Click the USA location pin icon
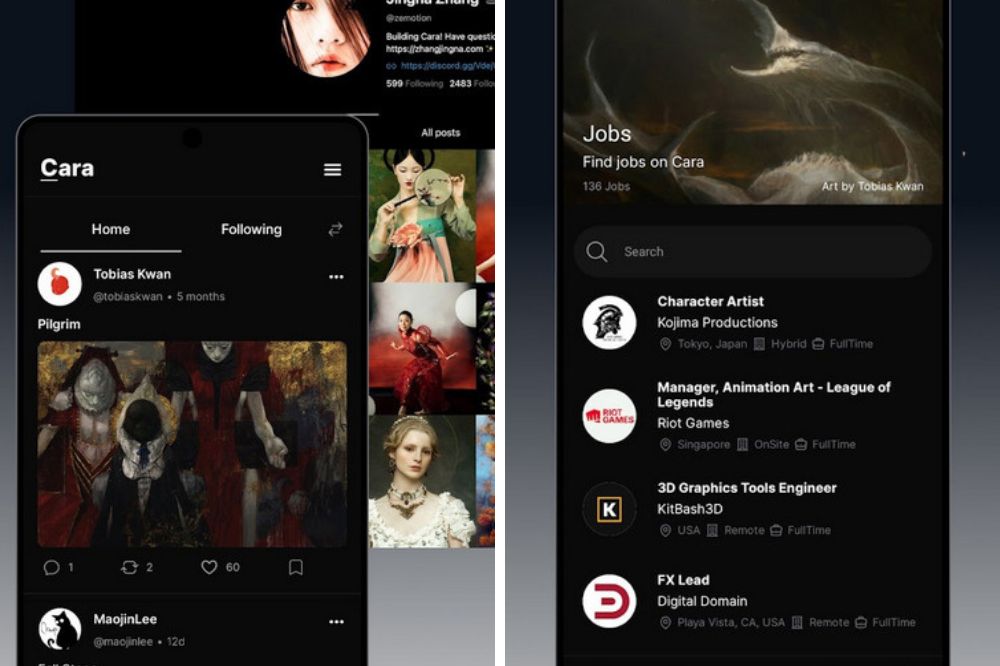 665,531
